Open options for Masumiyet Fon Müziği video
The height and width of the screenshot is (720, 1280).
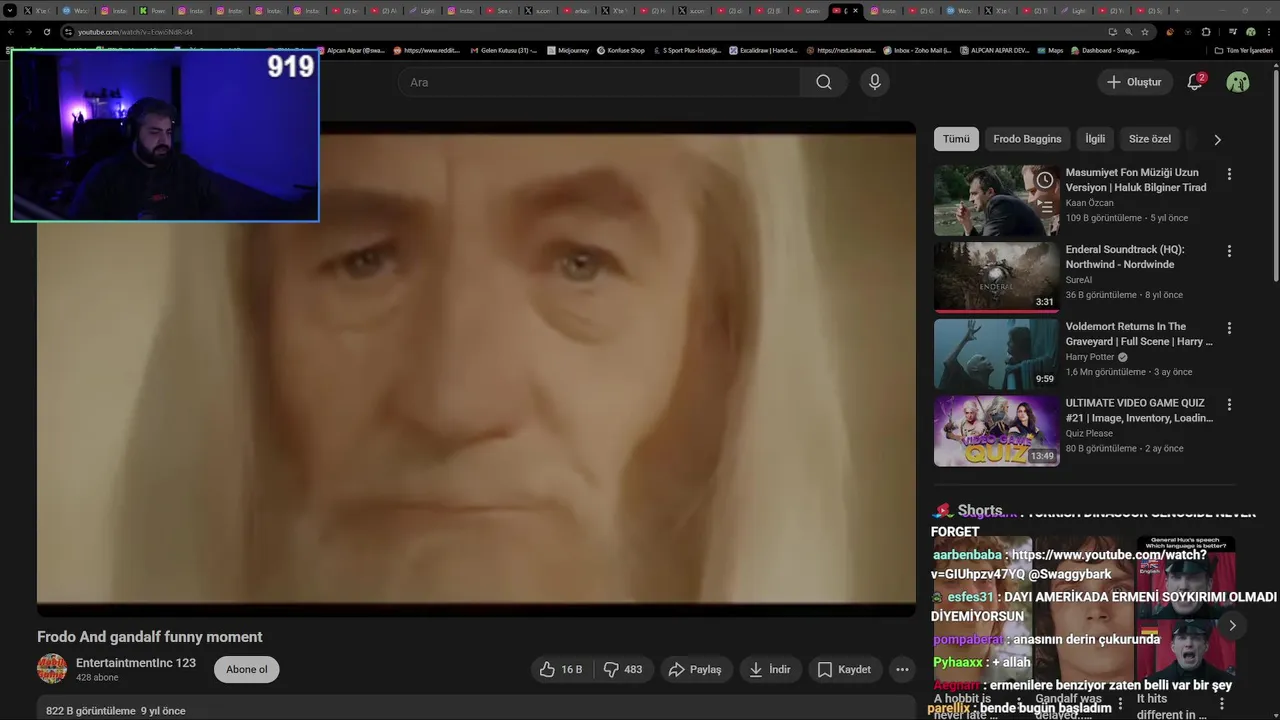tap(1229, 174)
